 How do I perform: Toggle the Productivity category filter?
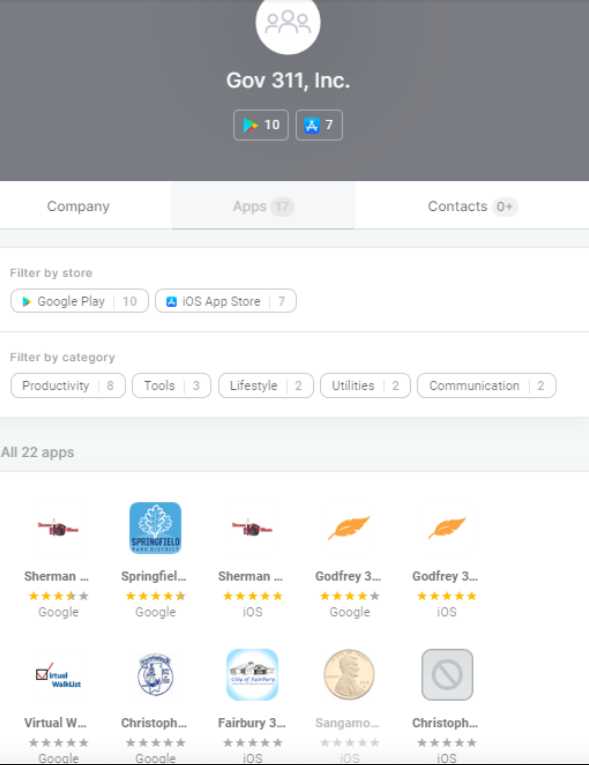coord(68,385)
